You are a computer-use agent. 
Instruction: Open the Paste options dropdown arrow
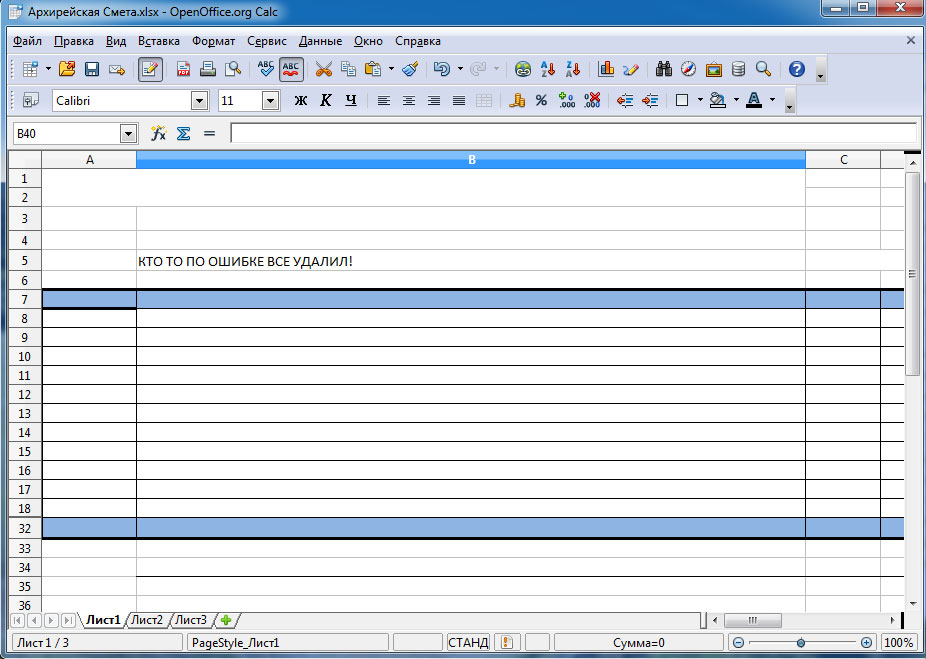coord(391,70)
